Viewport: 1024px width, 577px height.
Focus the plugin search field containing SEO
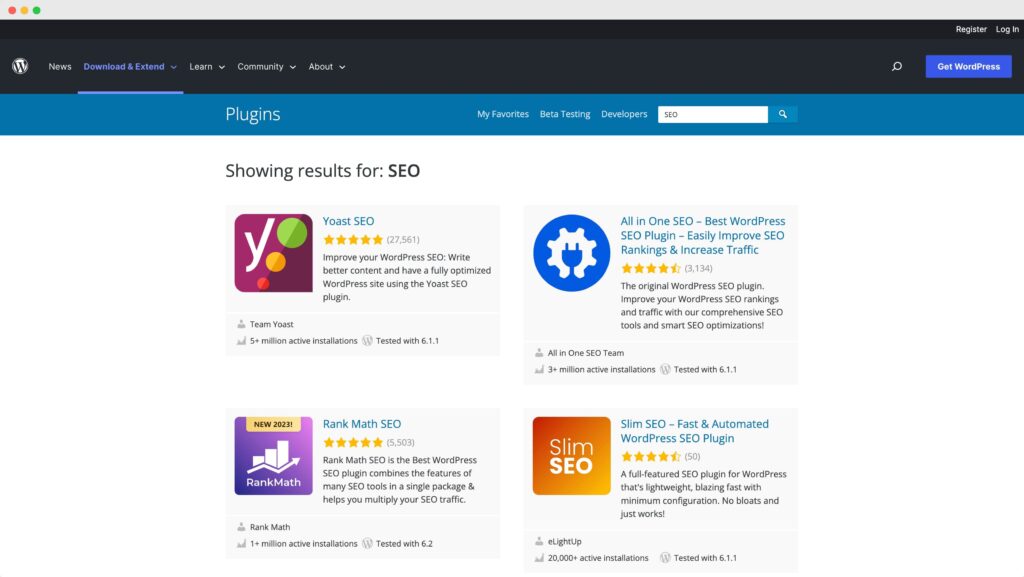(x=712, y=114)
